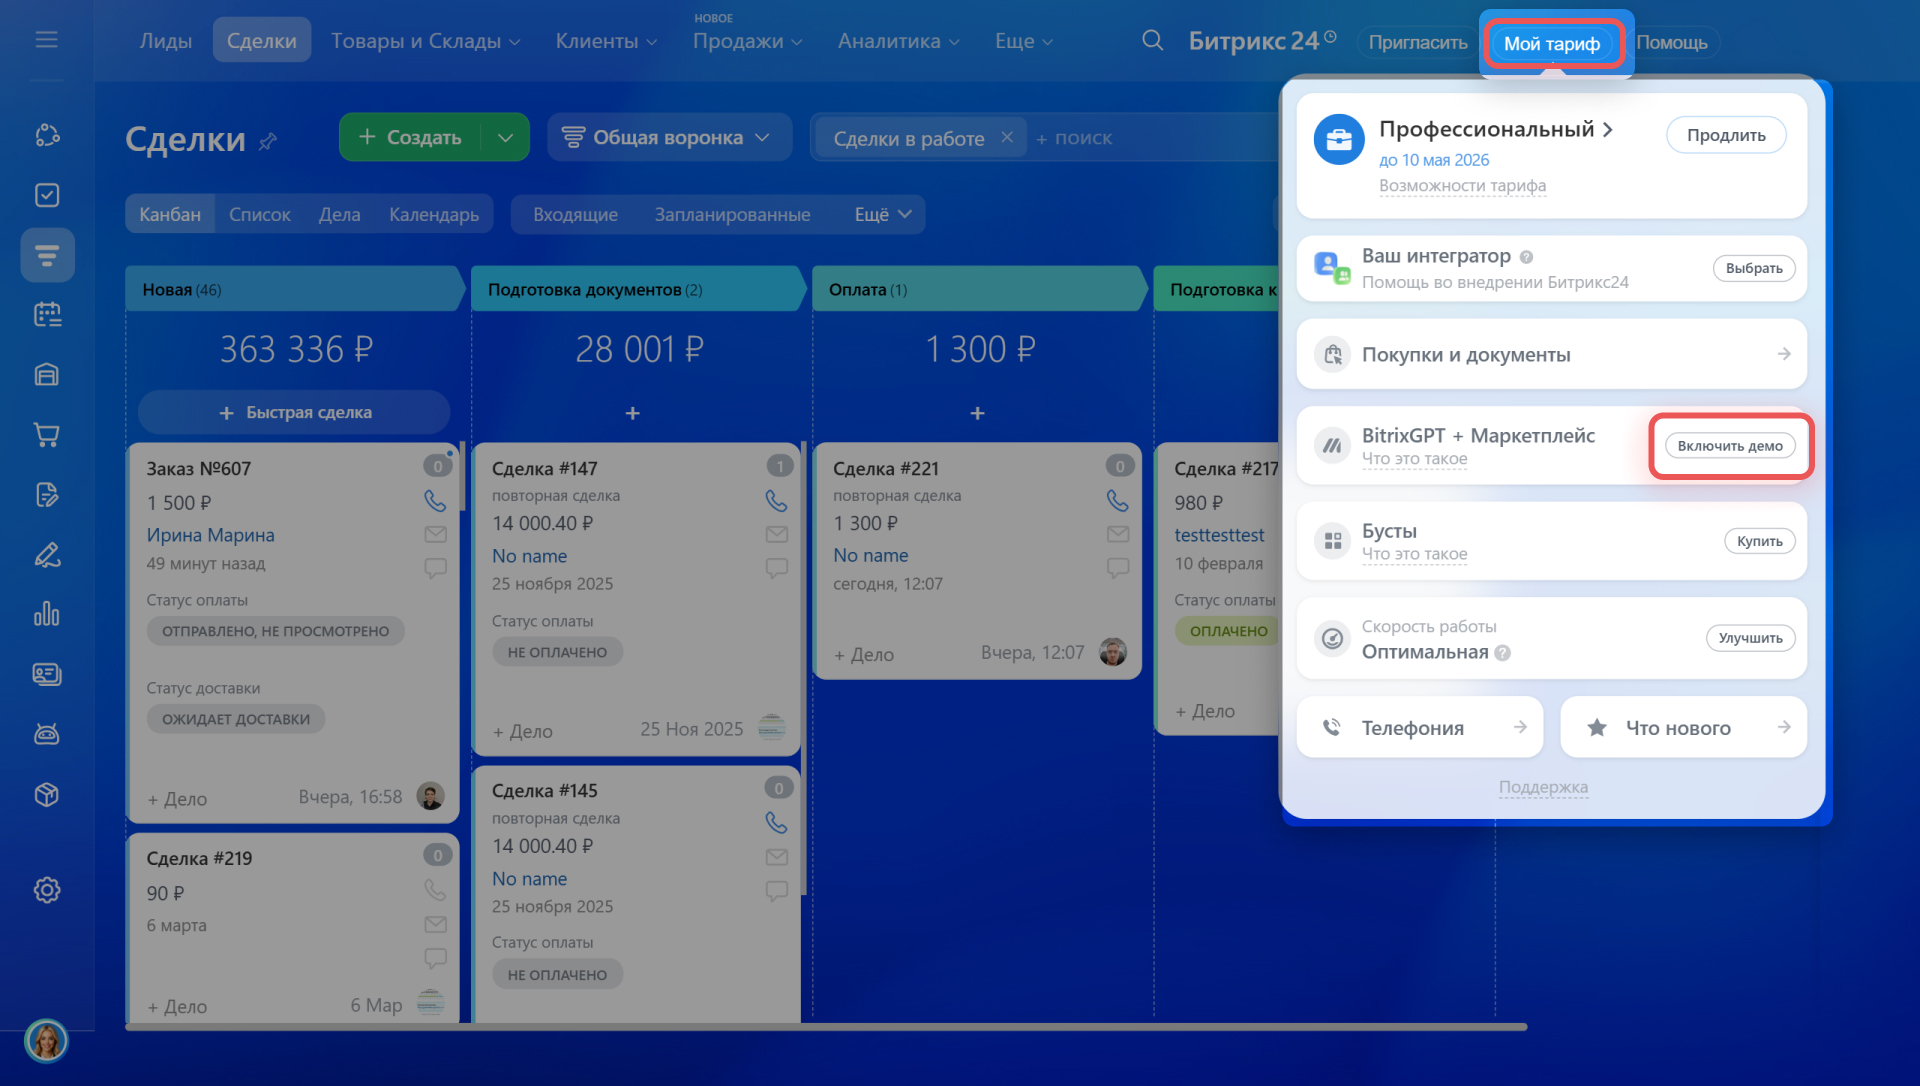
Task: Open the shopping cart sidebar icon
Action: pos(47,435)
